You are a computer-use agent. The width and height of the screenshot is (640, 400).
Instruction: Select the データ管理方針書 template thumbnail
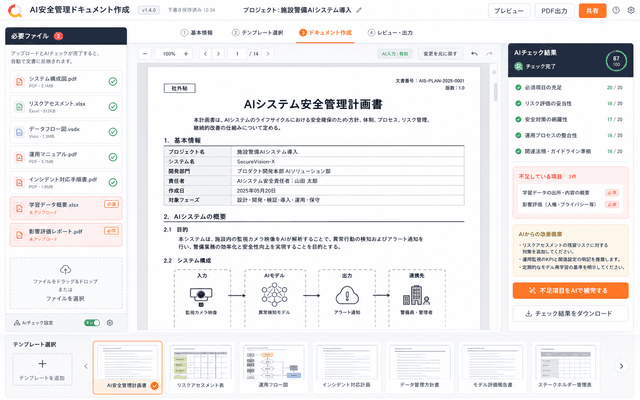[x=420, y=367]
